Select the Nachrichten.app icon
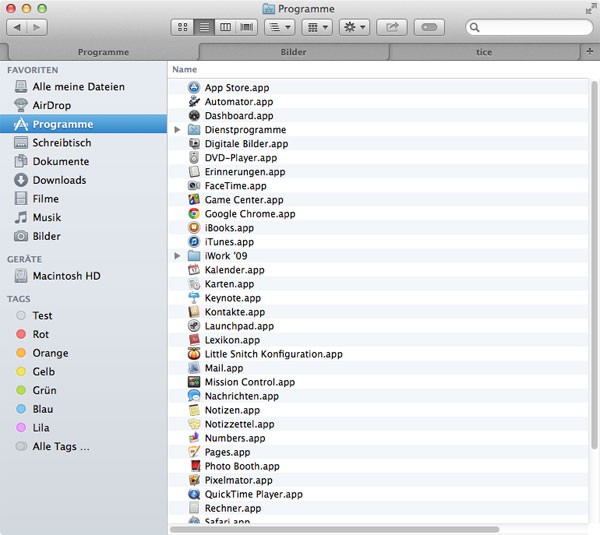The image size is (600, 535). [x=194, y=396]
